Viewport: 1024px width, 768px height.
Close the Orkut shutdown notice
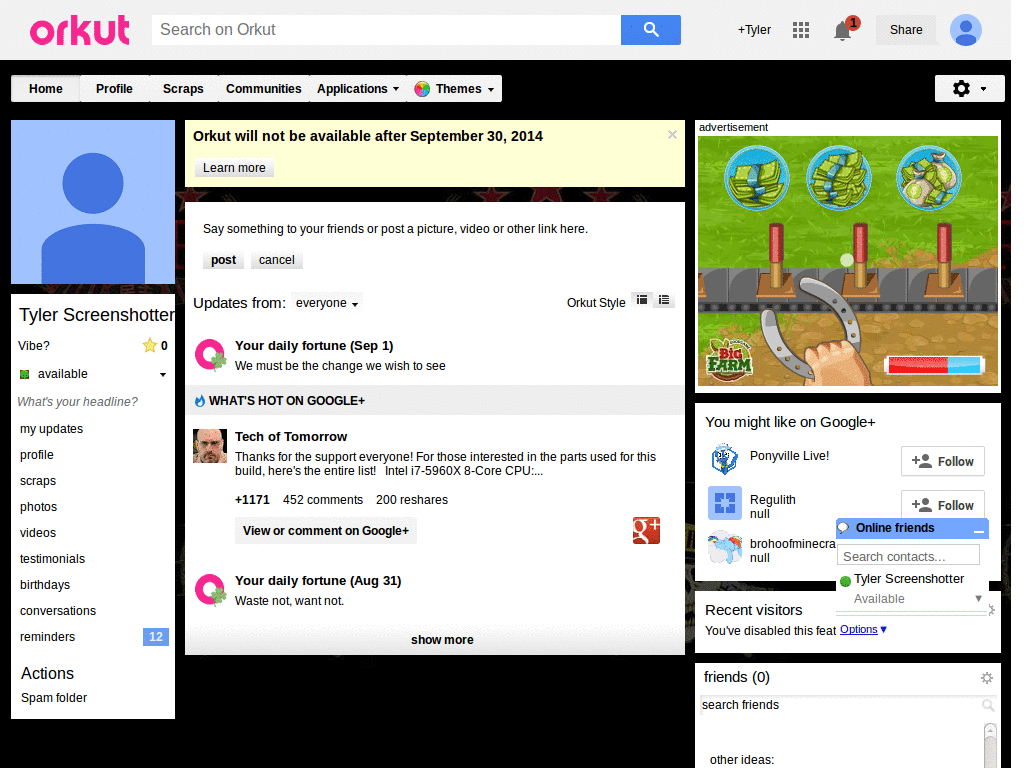pyautogui.click(x=672, y=135)
